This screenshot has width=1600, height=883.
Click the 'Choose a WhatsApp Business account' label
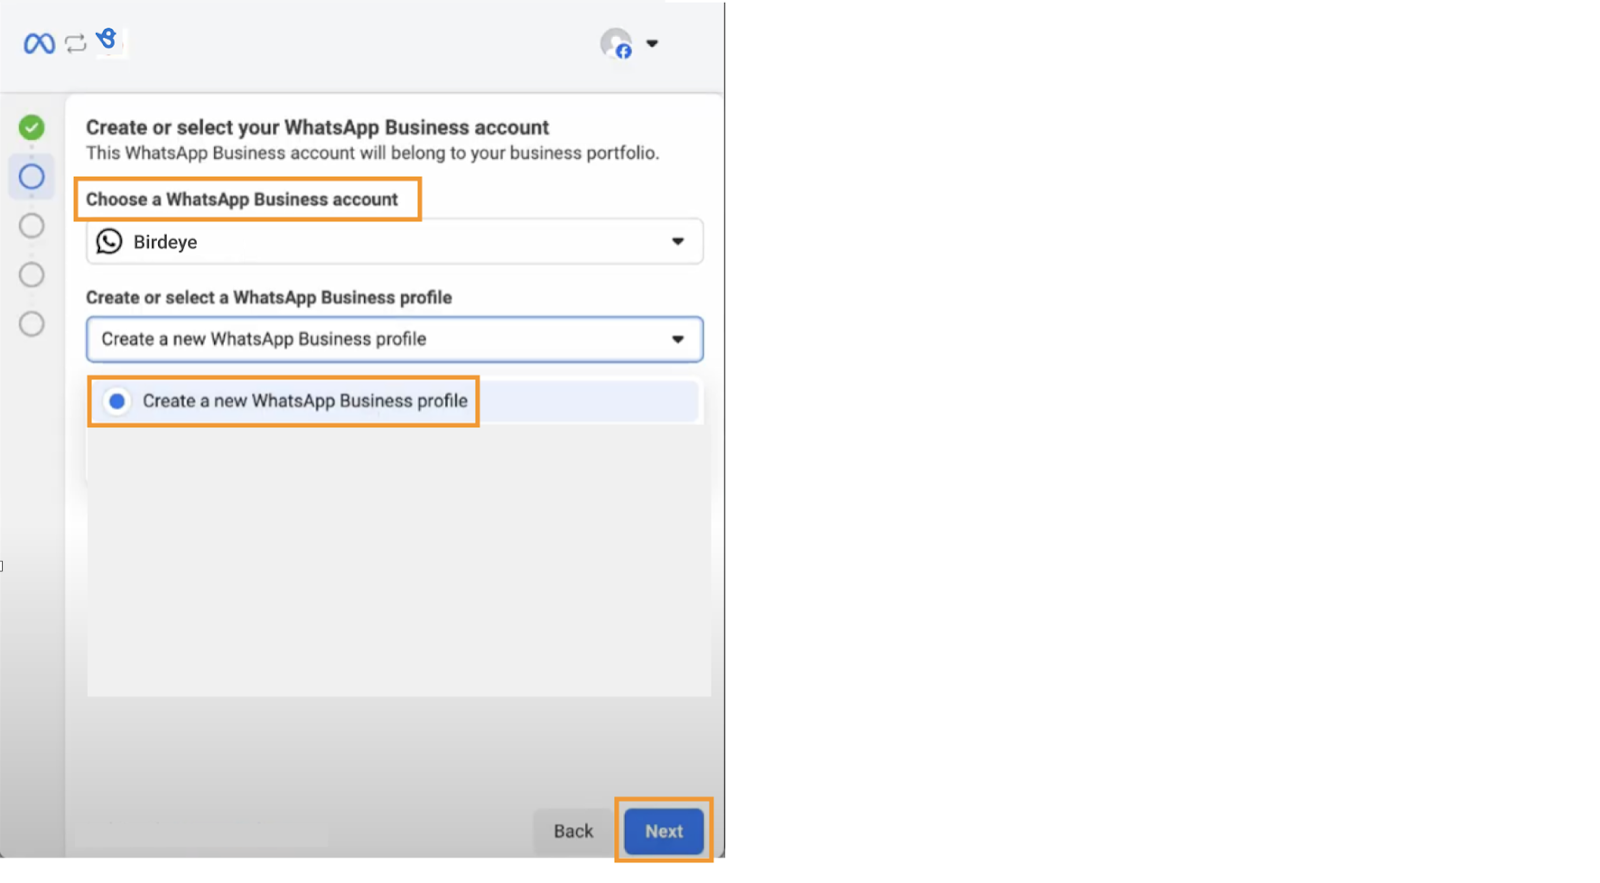click(242, 199)
